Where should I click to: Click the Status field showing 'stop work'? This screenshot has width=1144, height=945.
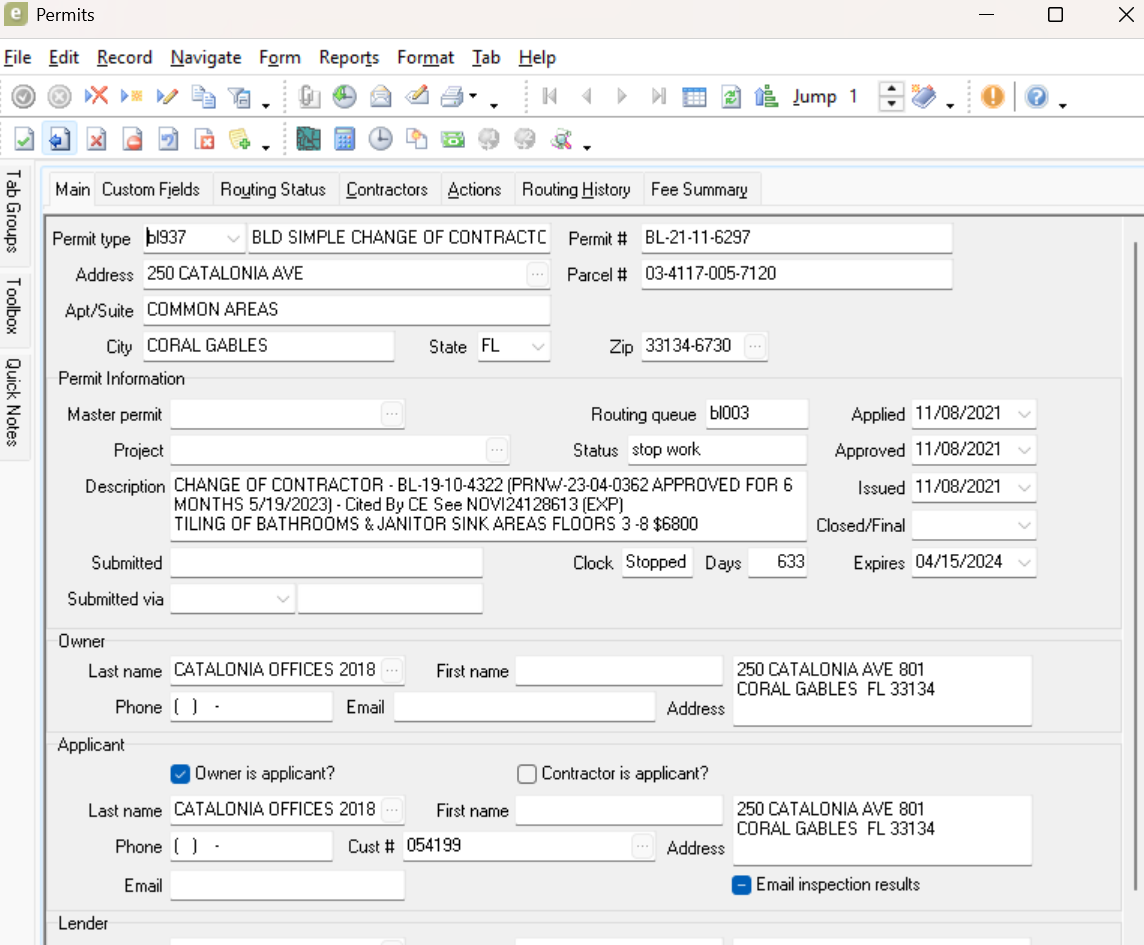(716, 450)
